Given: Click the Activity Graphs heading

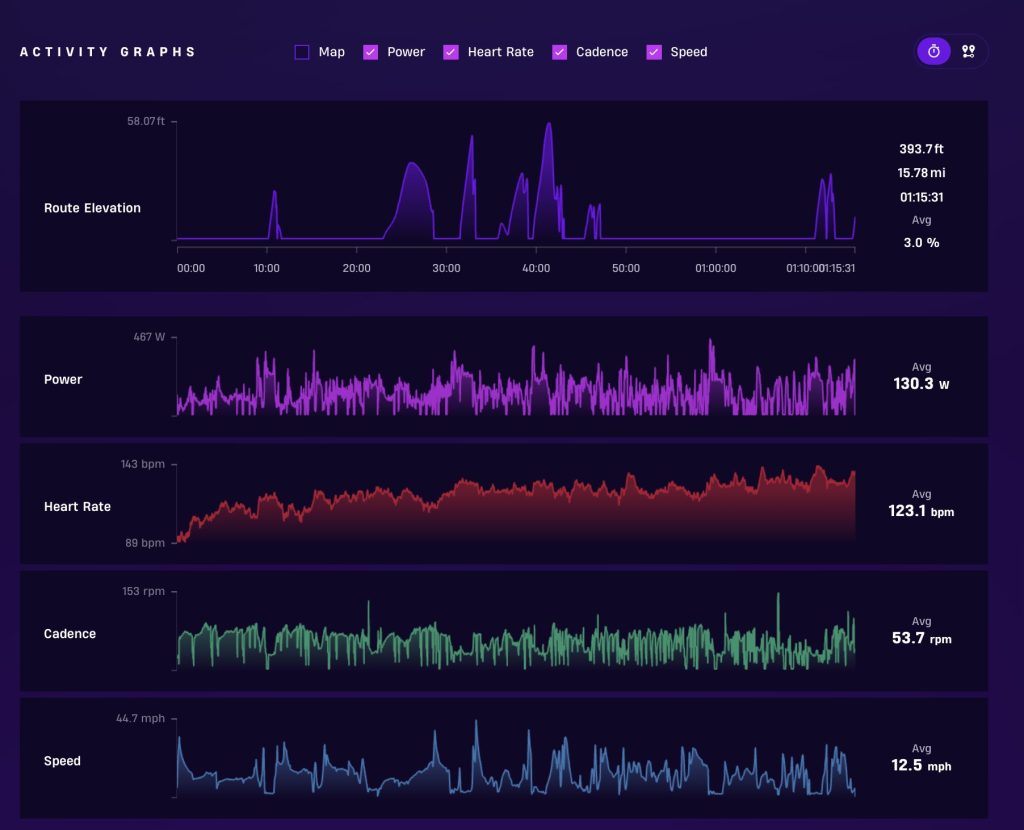Looking at the screenshot, I should [x=108, y=52].
